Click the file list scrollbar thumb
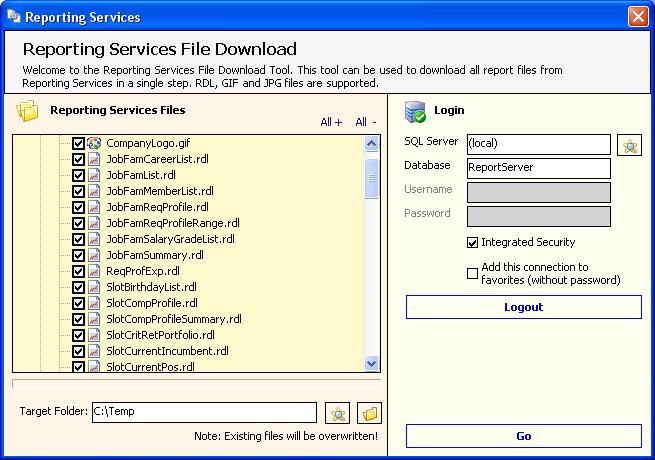 tap(371, 178)
